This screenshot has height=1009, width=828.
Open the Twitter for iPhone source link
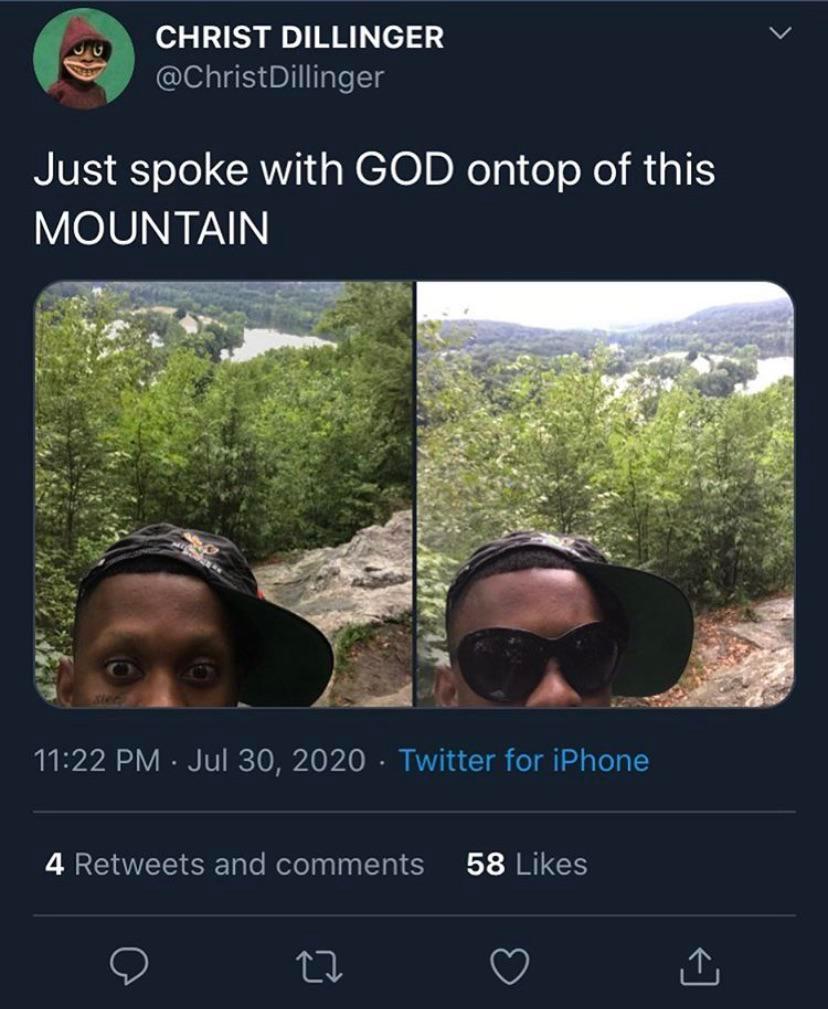524,761
